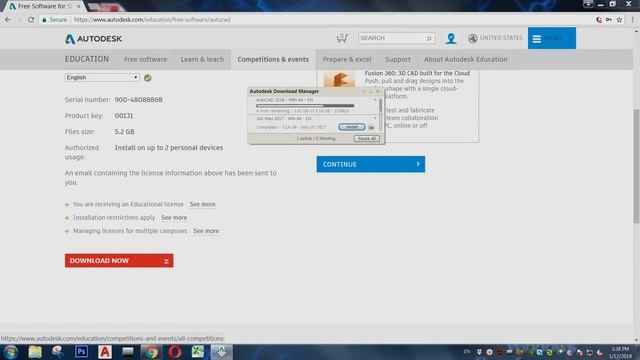Click the EN language indicator in tray
640x360 pixels.
[467, 351]
